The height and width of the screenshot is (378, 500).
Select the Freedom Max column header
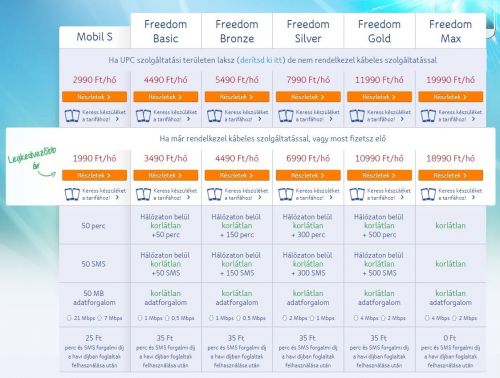tap(451, 31)
